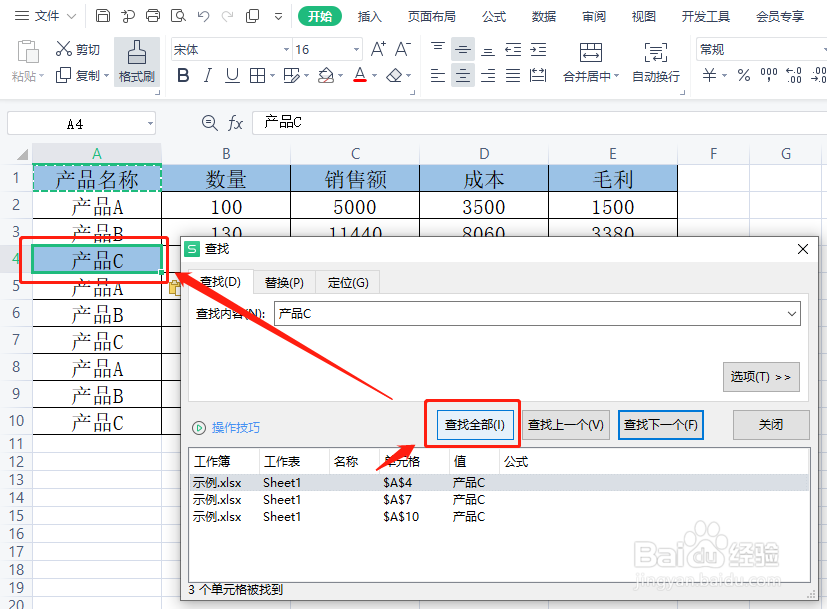Screen dimensions: 827x609
Task: Expand the 查找内容 search history dropdown
Action: coord(793,313)
